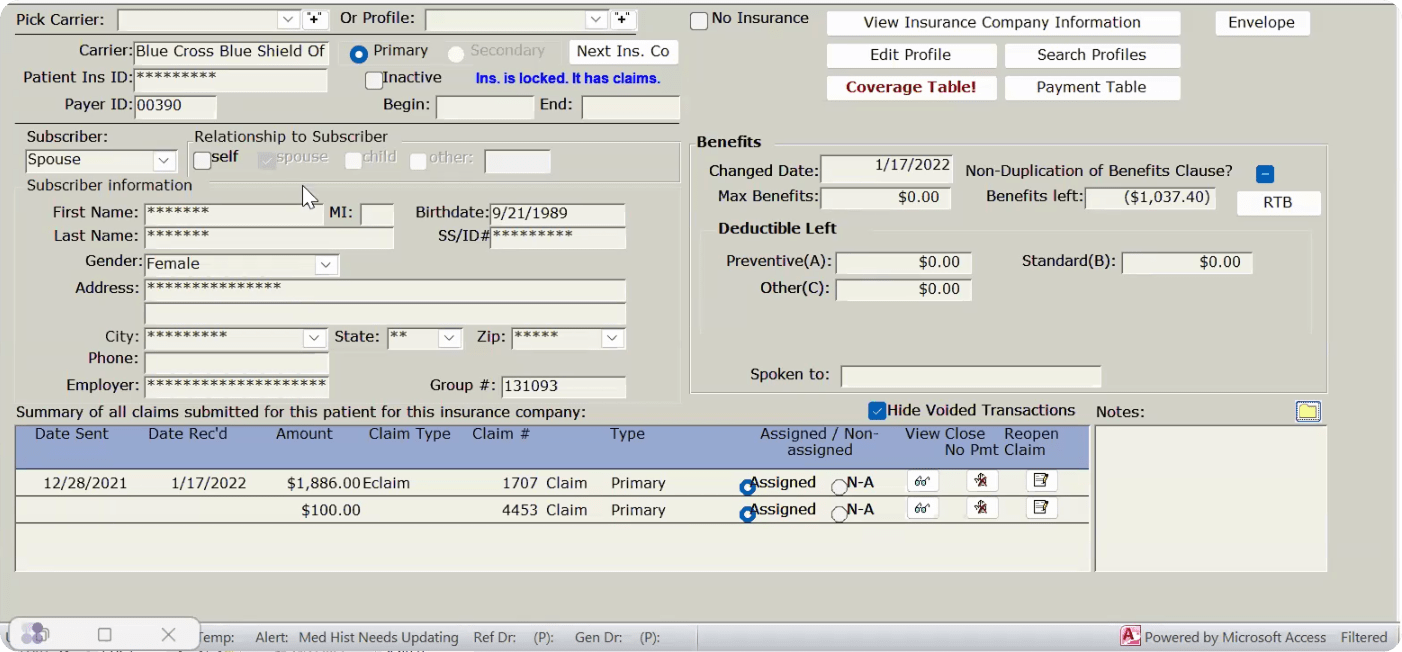Close claim 4453 with no payment
Screen dimensions: 1402x652
pyautogui.click(x=981, y=508)
